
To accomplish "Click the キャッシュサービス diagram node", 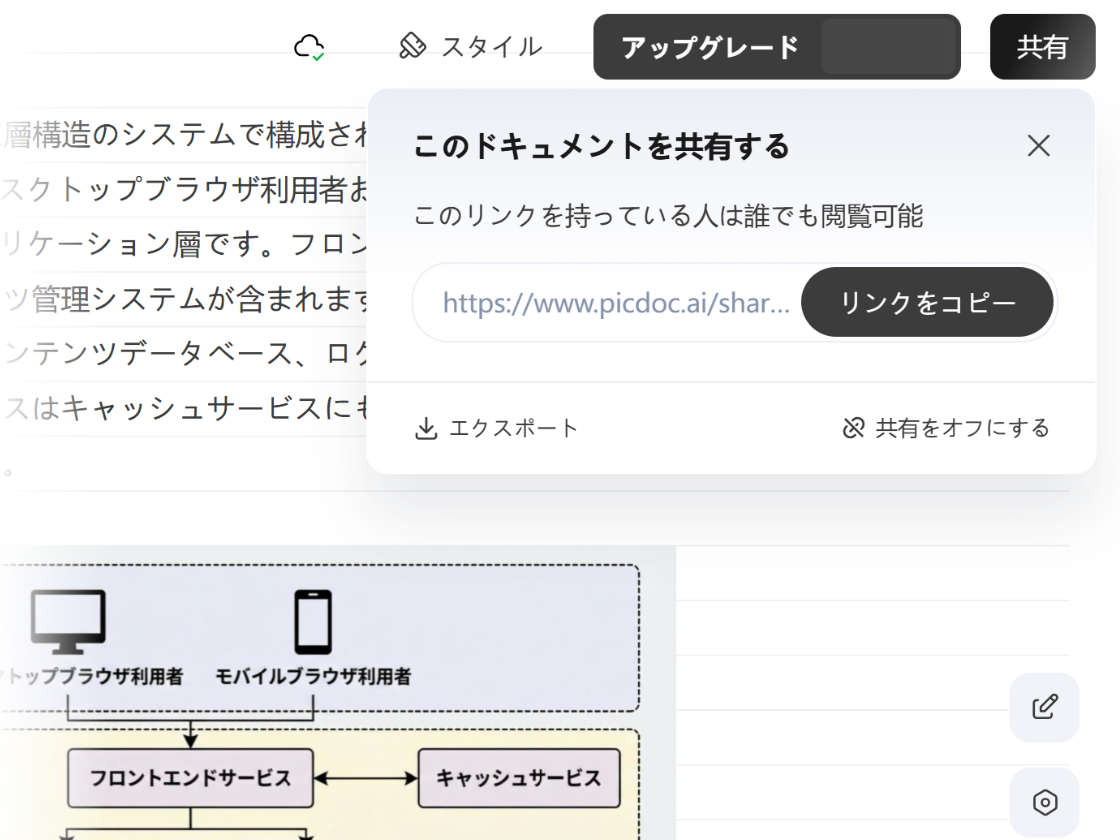I will 518,777.
